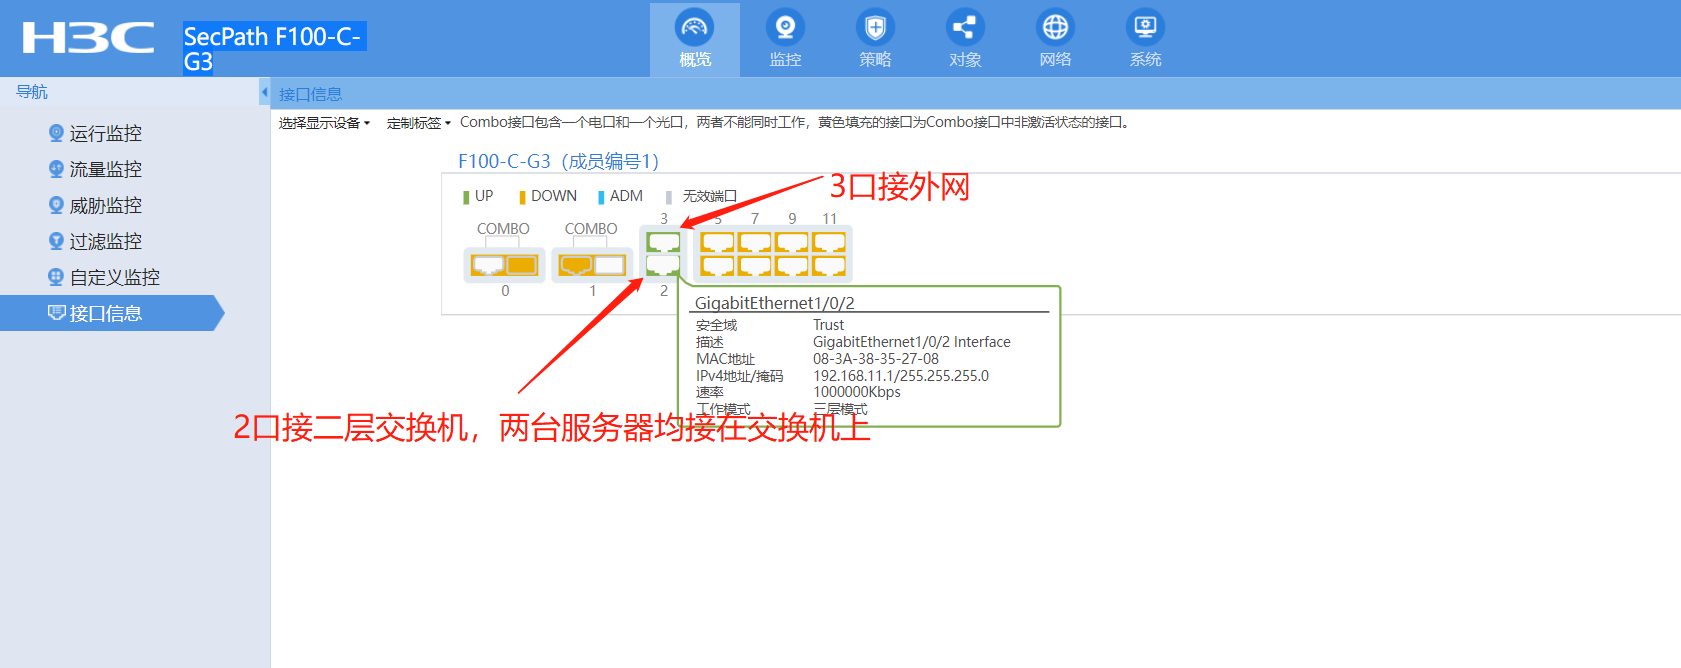Screen dimensions: 1681x668
Task: Click IPv4 value 192.168.11.1/255.255.255.0
Action: (900, 376)
